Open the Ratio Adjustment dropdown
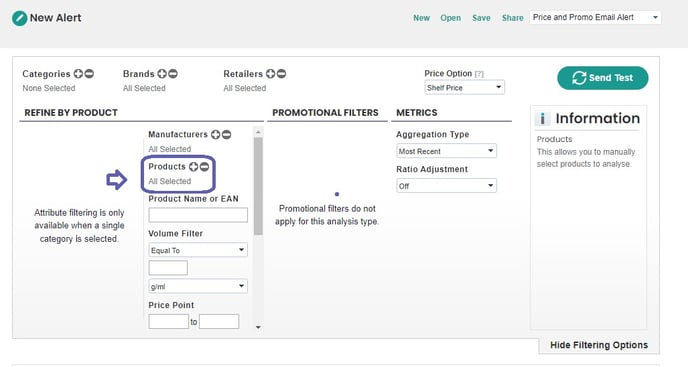 446,186
